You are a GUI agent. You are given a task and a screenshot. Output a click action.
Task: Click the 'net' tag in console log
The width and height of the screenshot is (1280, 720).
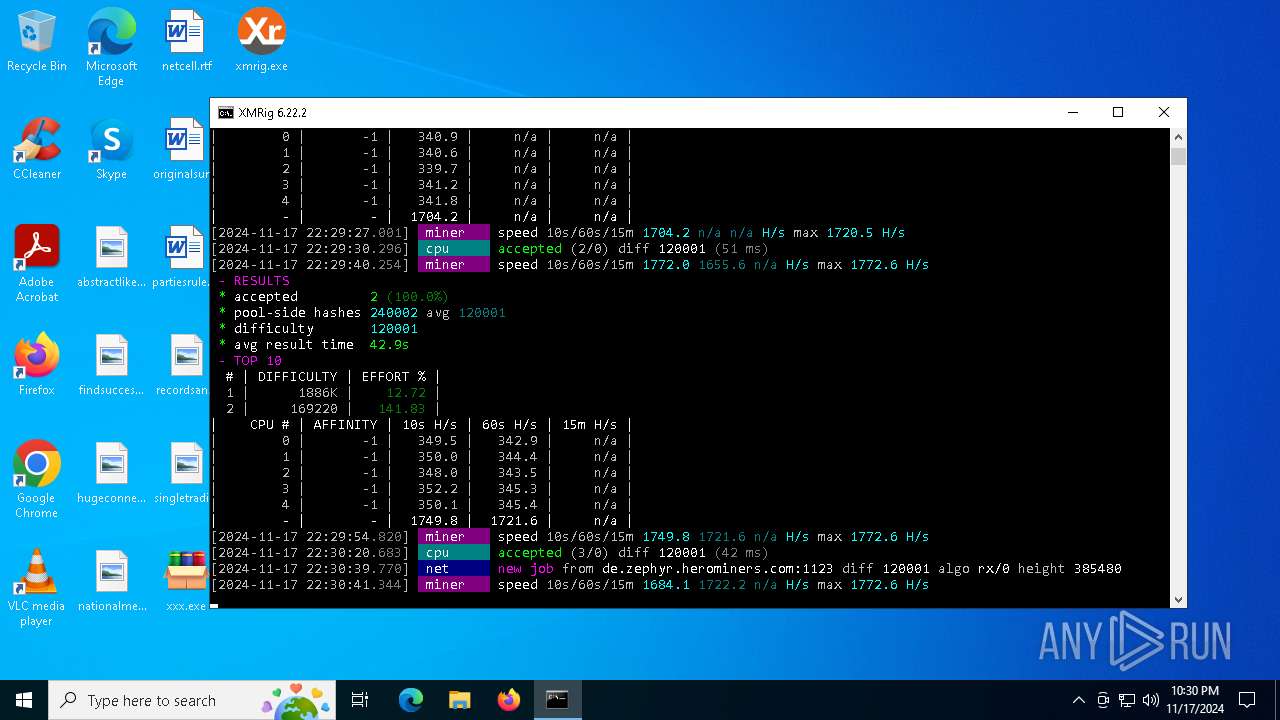coord(453,569)
